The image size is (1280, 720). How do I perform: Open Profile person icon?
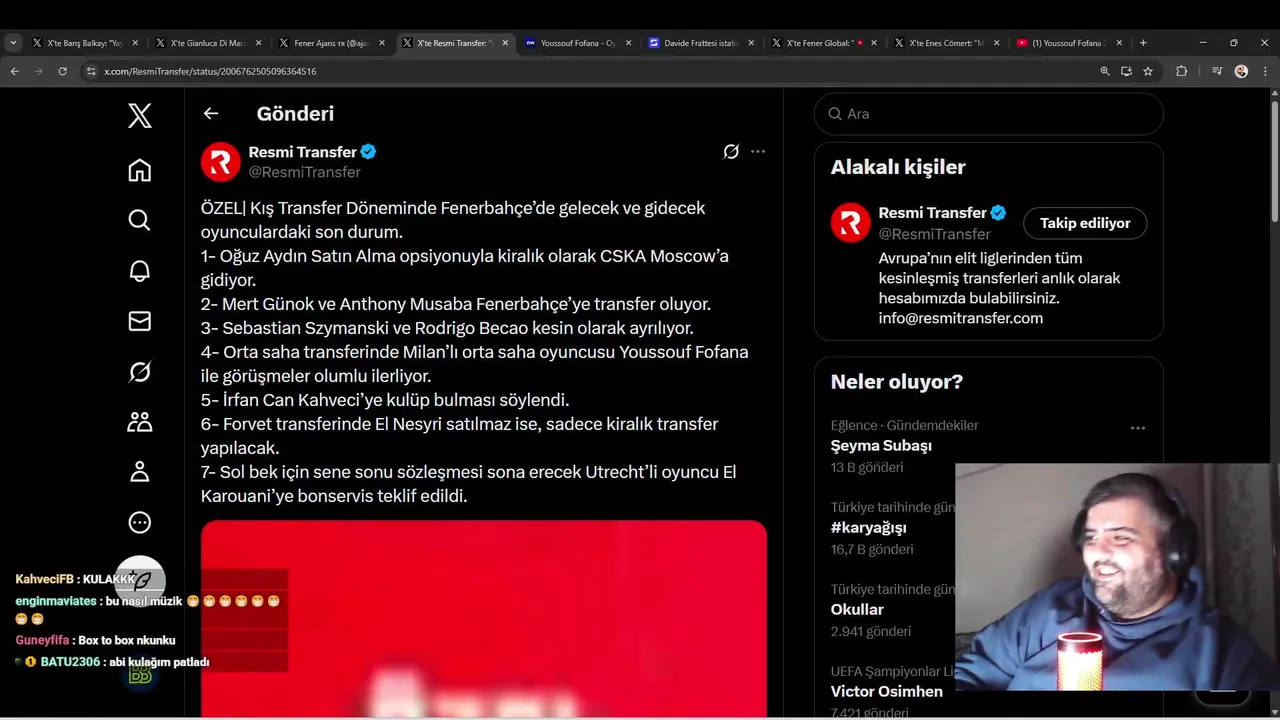(x=140, y=472)
